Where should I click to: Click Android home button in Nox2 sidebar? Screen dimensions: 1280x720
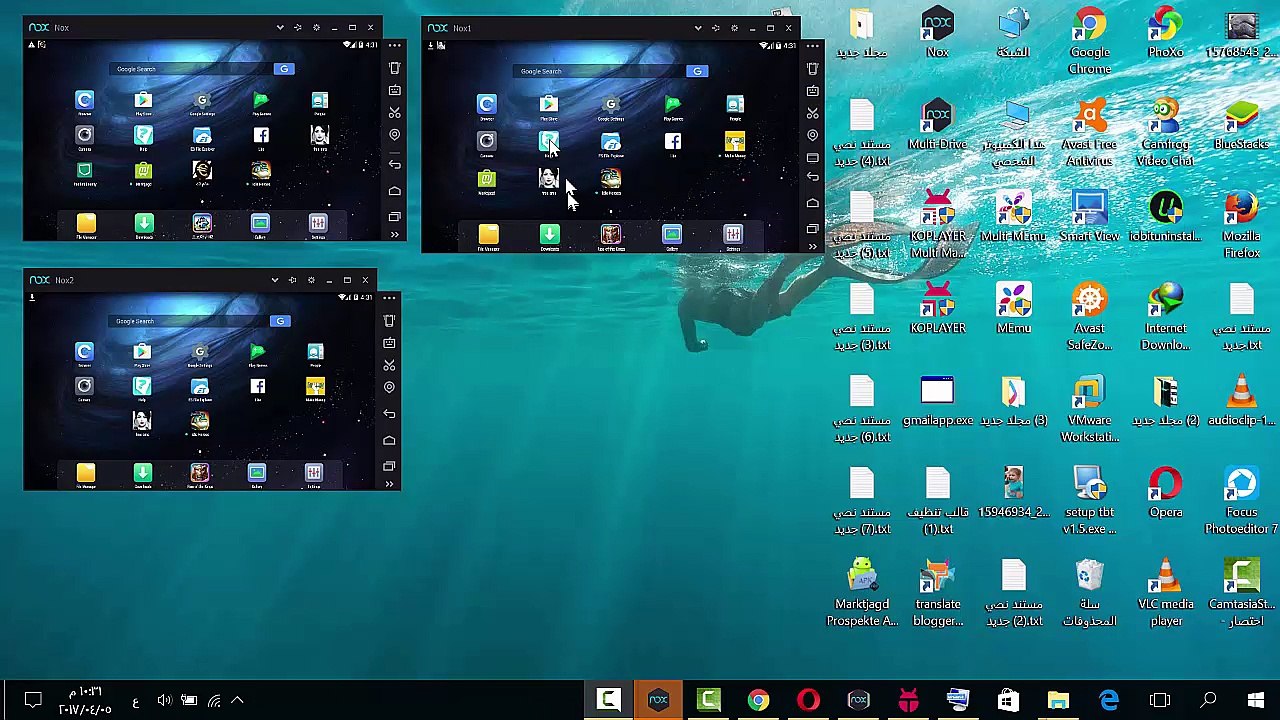tap(389, 440)
